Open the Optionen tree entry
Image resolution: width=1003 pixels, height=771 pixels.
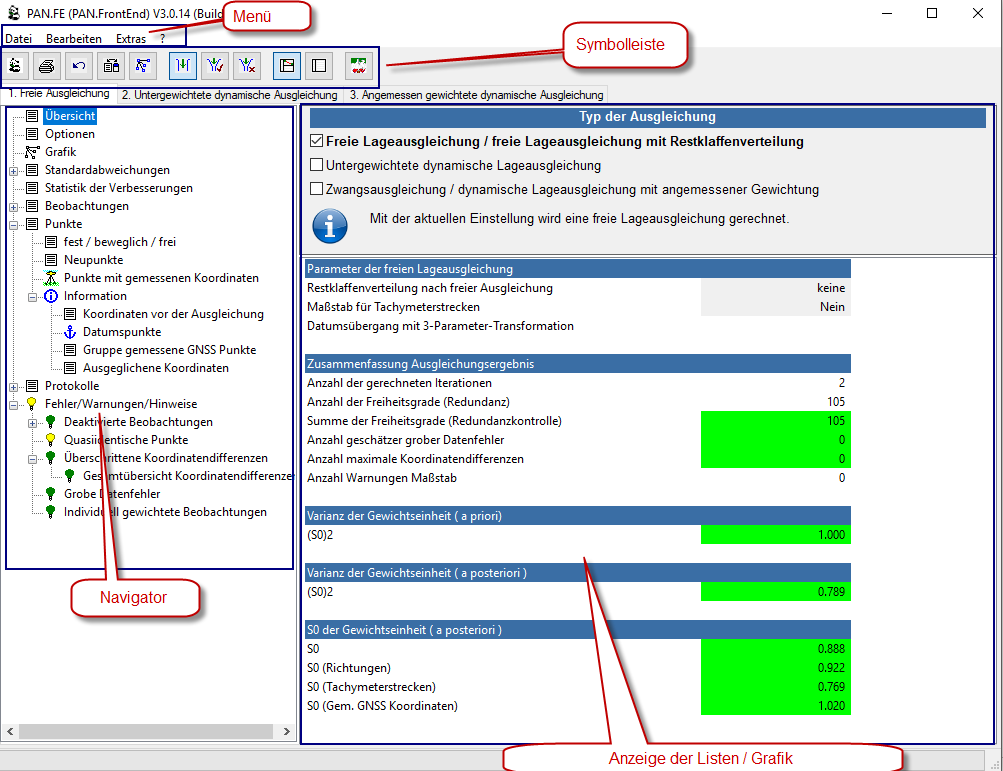tap(69, 134)
